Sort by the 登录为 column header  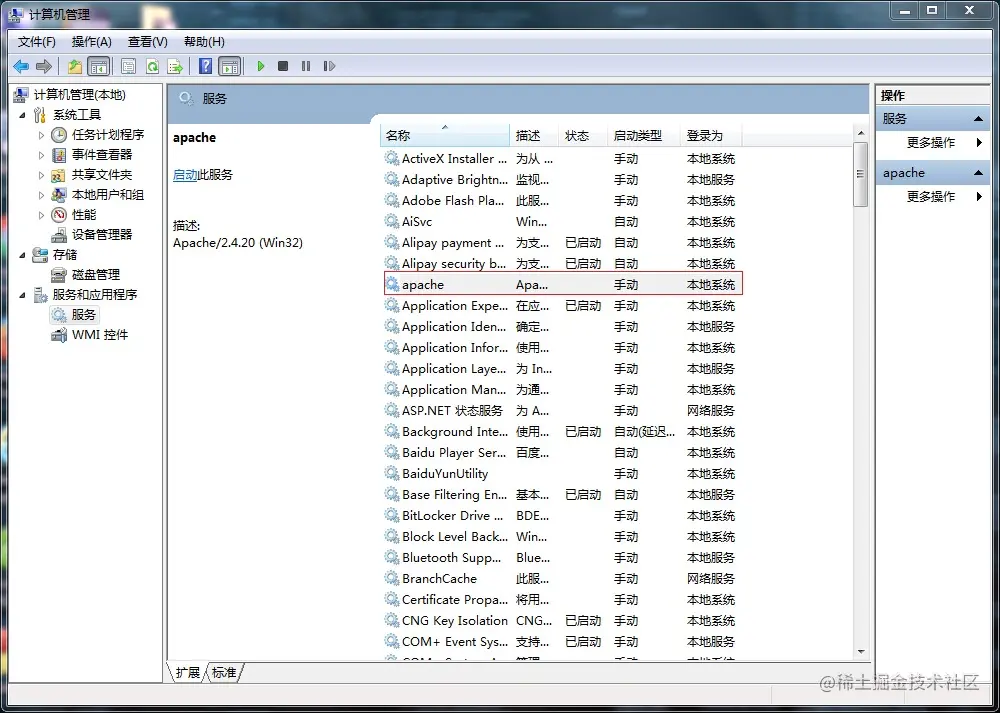[710, 136]
